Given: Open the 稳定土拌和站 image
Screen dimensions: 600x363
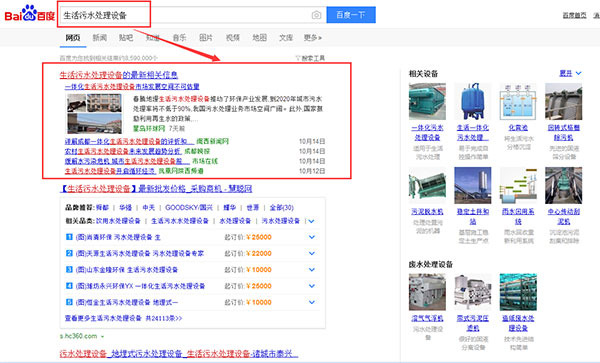Looking at the screenshot, I should point(473,185).
